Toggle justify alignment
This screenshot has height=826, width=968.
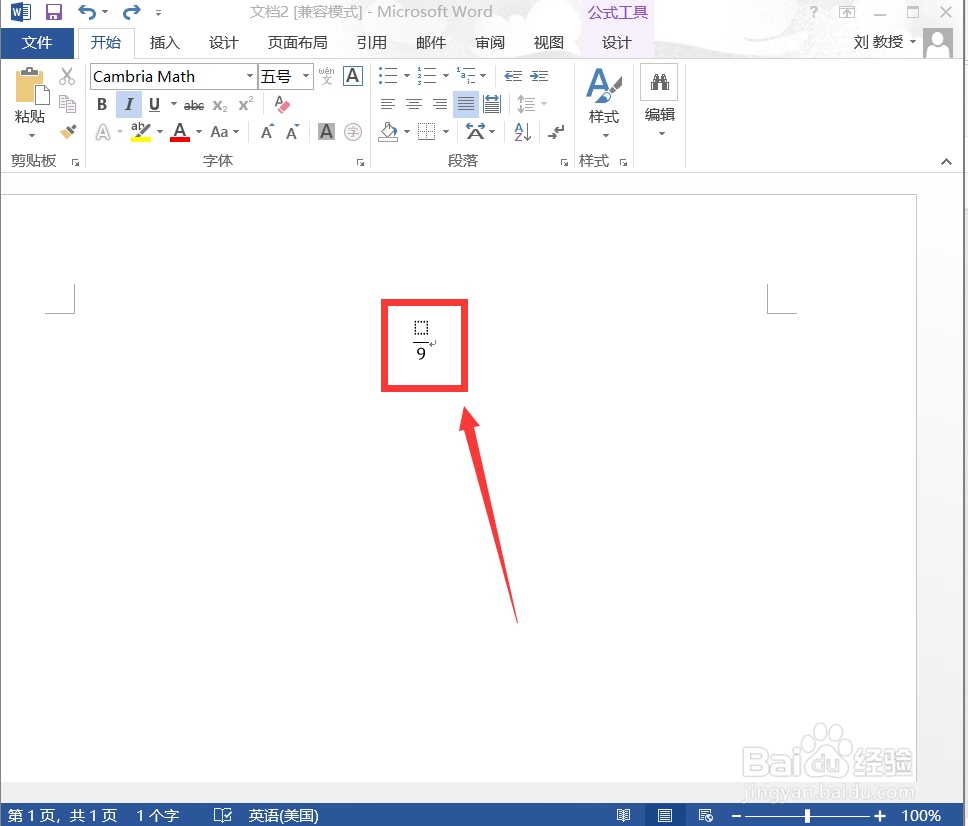pos(465,104)
